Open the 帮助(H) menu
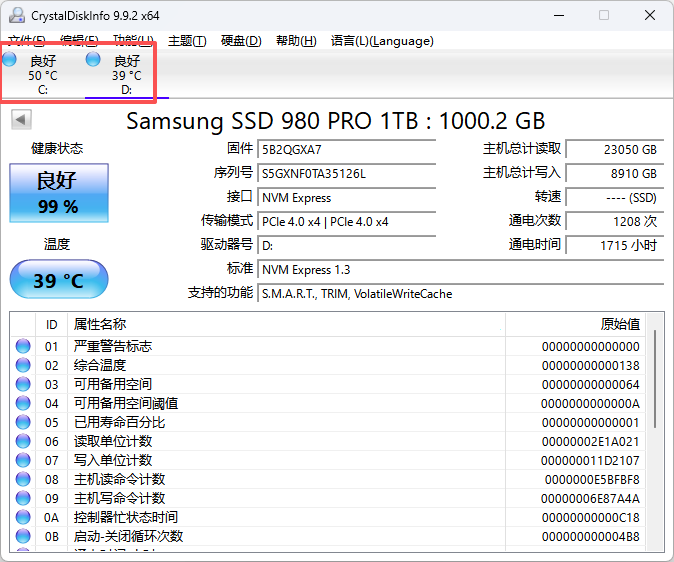Viewport: 674px width, 562px height. tap(296, 41)
